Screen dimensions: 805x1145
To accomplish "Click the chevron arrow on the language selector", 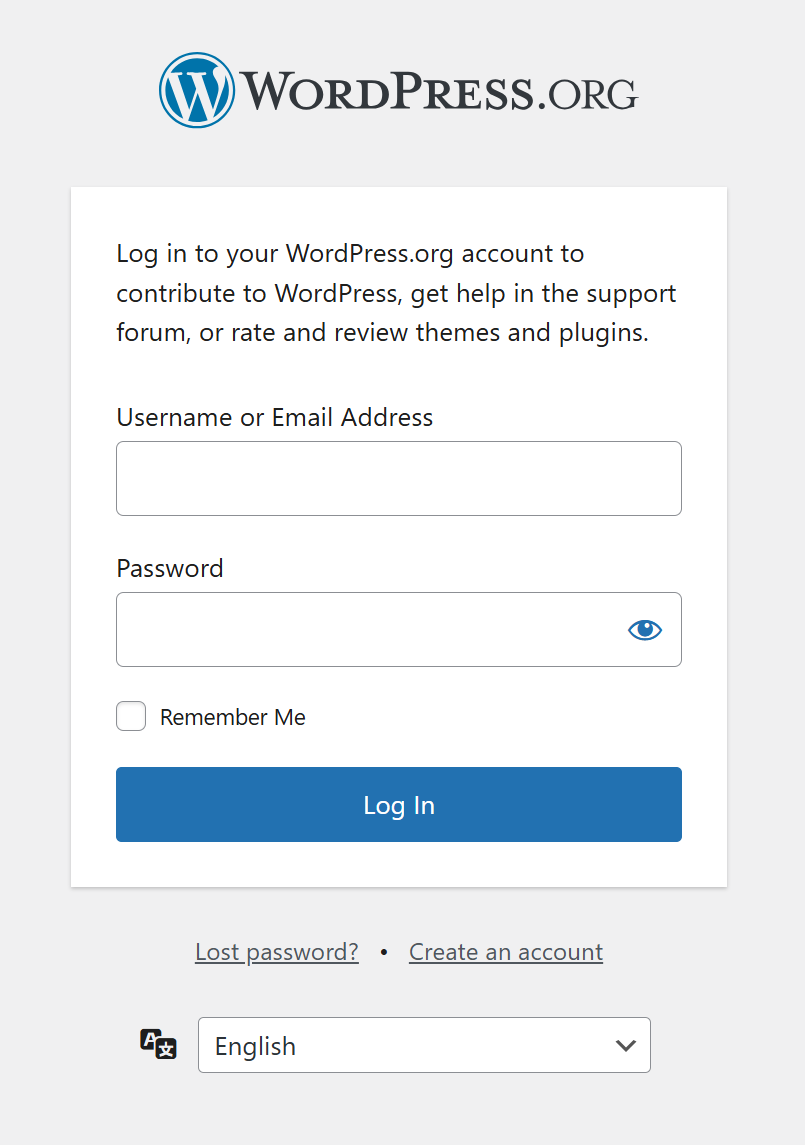I will (x=626, y=1045).
